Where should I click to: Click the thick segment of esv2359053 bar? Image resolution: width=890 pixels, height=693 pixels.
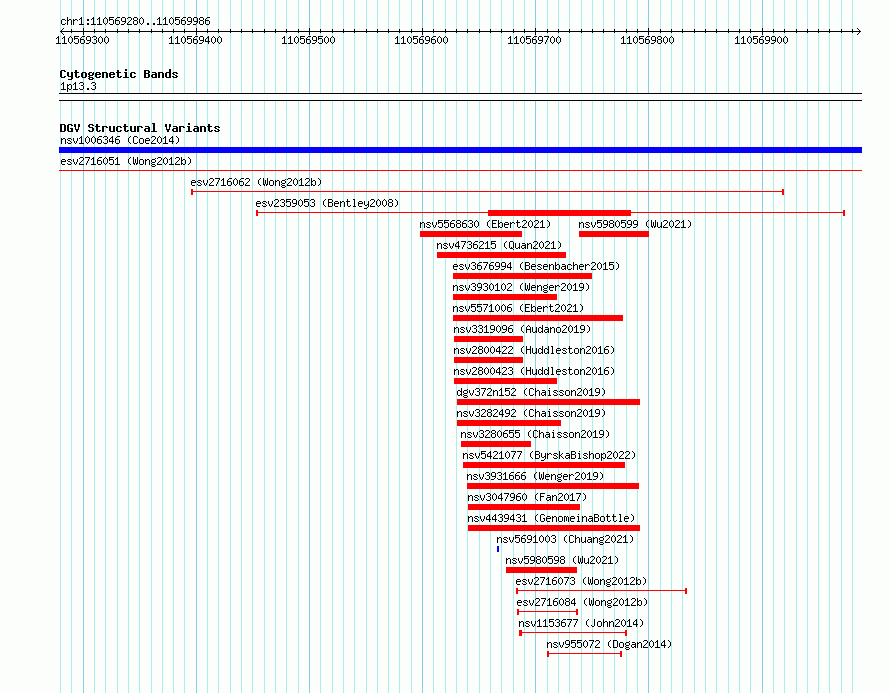pos(560,213)
